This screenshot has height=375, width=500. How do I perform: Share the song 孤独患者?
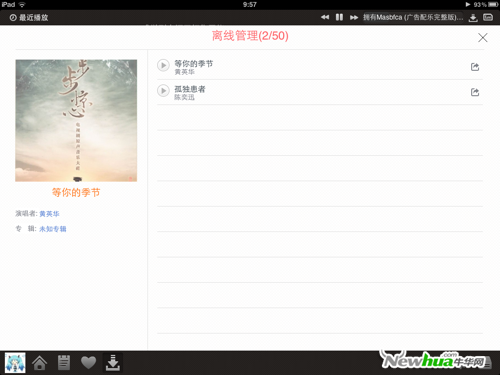coord(475,92)
